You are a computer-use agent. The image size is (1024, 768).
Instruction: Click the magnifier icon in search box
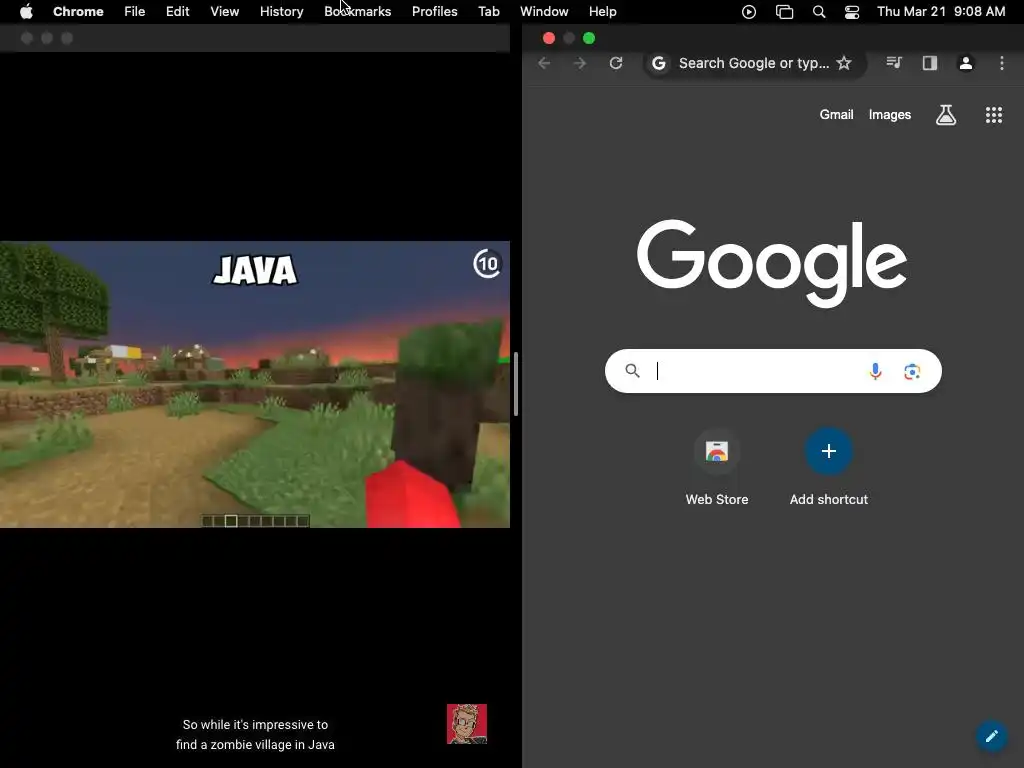632,371
